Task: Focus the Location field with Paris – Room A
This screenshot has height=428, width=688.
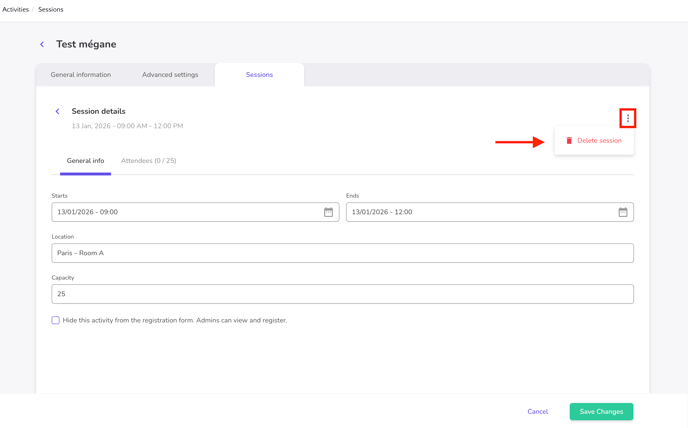Action: pos(342,253)
